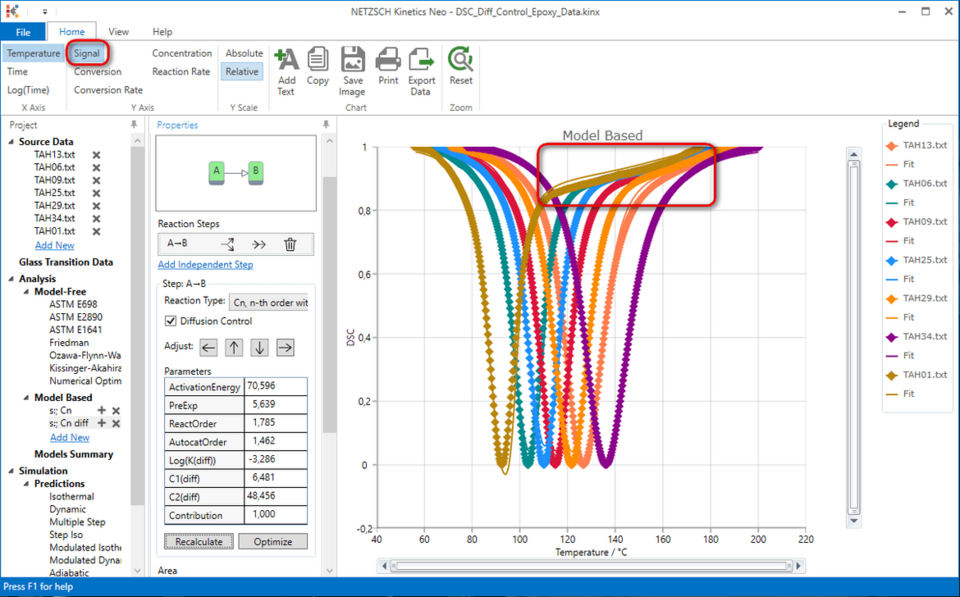The height and width of the screenshot is (597, 960).
Task: Collapse the Source Data tree node
Action: [x=12, y=142]
